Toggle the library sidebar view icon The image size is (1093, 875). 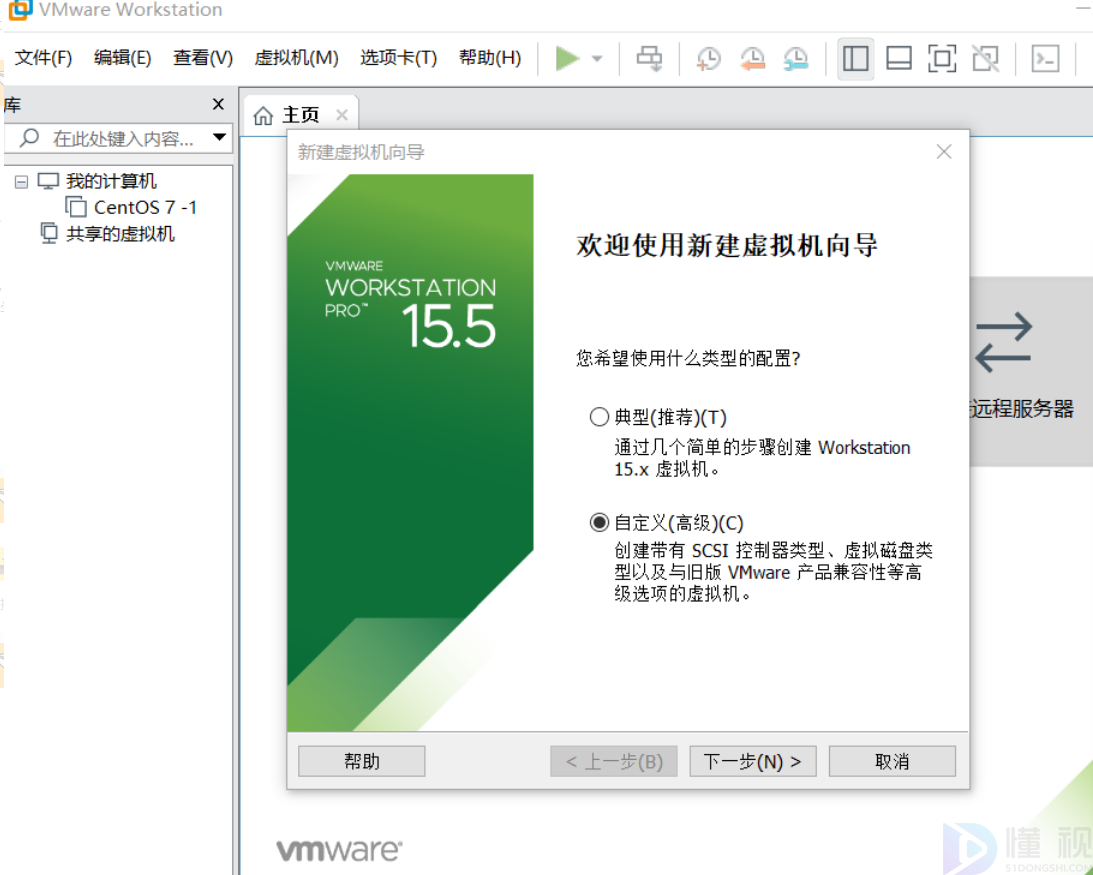pyautogui.click(x=855, y=59)
